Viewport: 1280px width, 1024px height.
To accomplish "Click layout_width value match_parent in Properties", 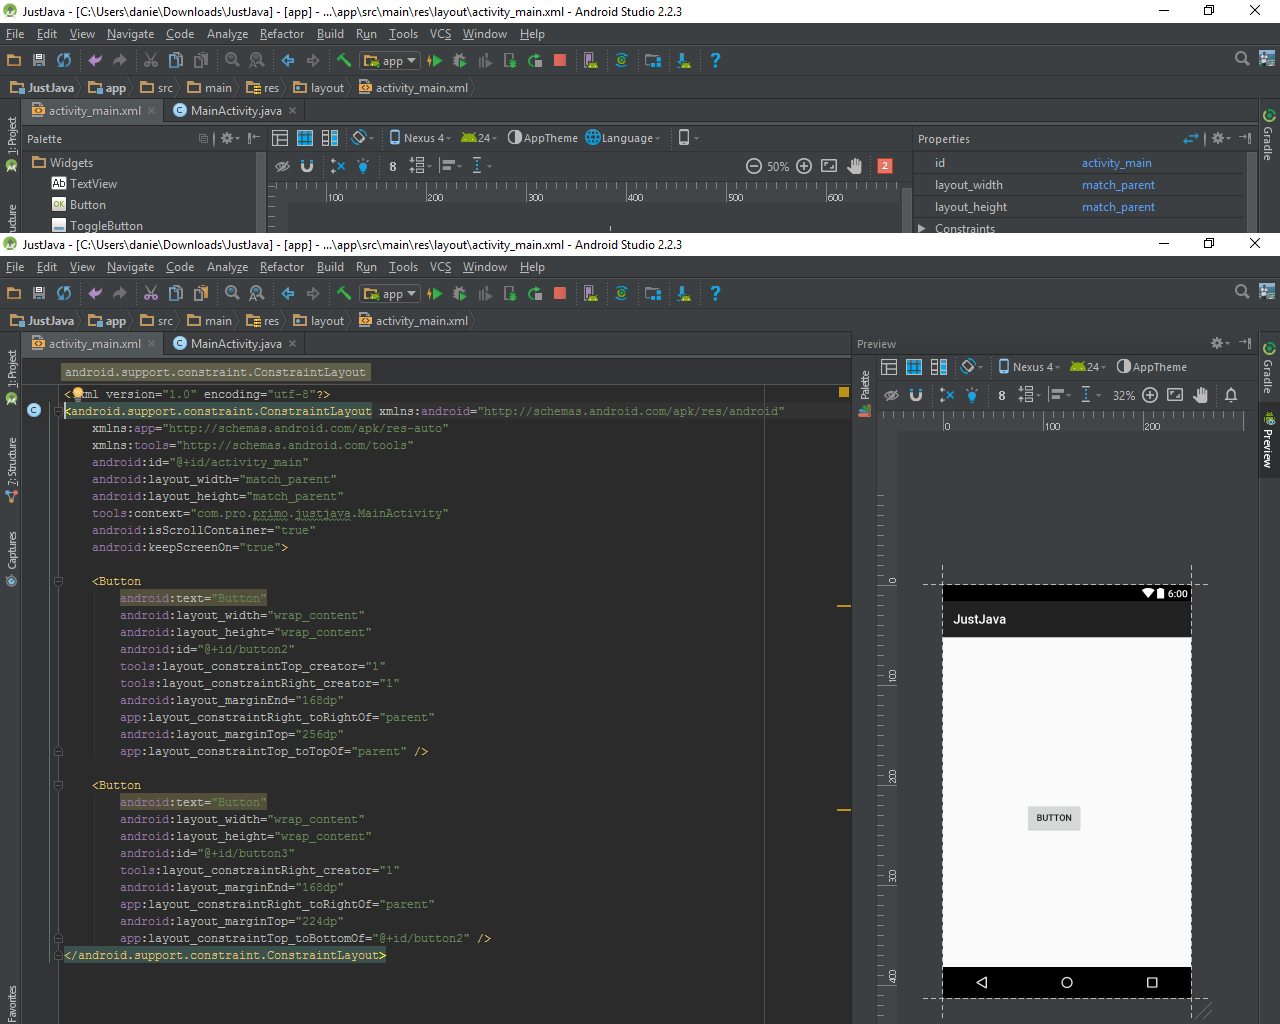I will 1118,185.
